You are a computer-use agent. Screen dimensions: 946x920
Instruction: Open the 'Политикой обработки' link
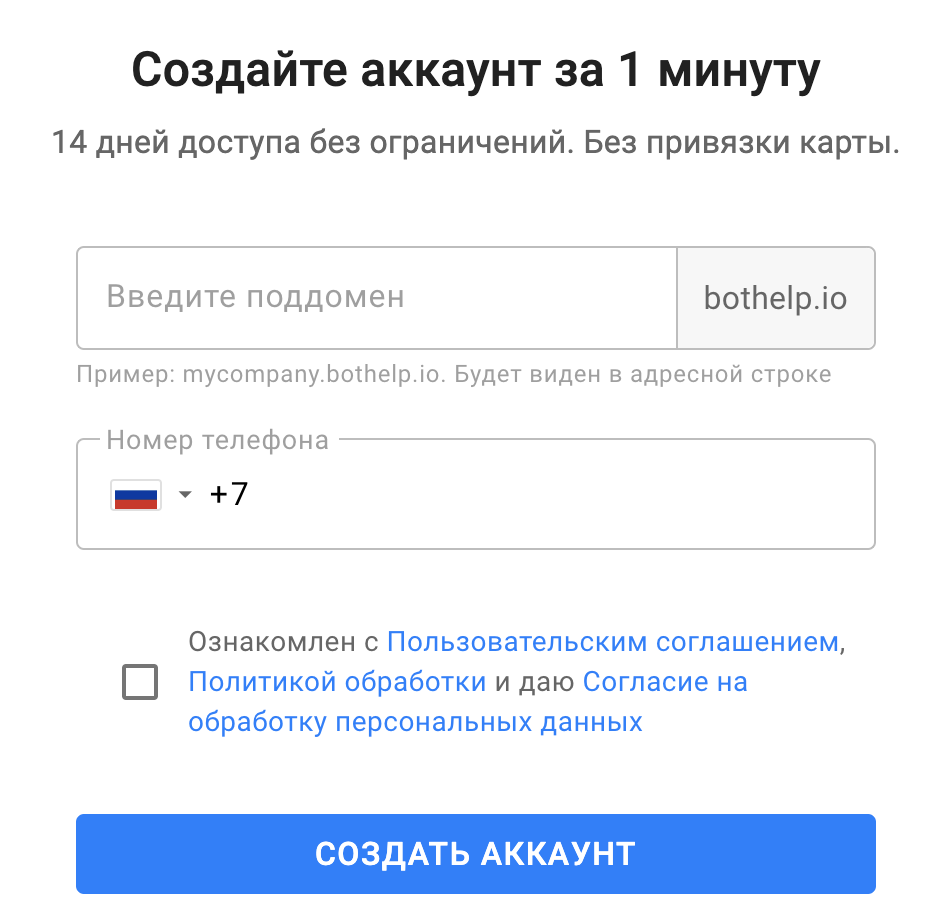click(x=337, y=682)
